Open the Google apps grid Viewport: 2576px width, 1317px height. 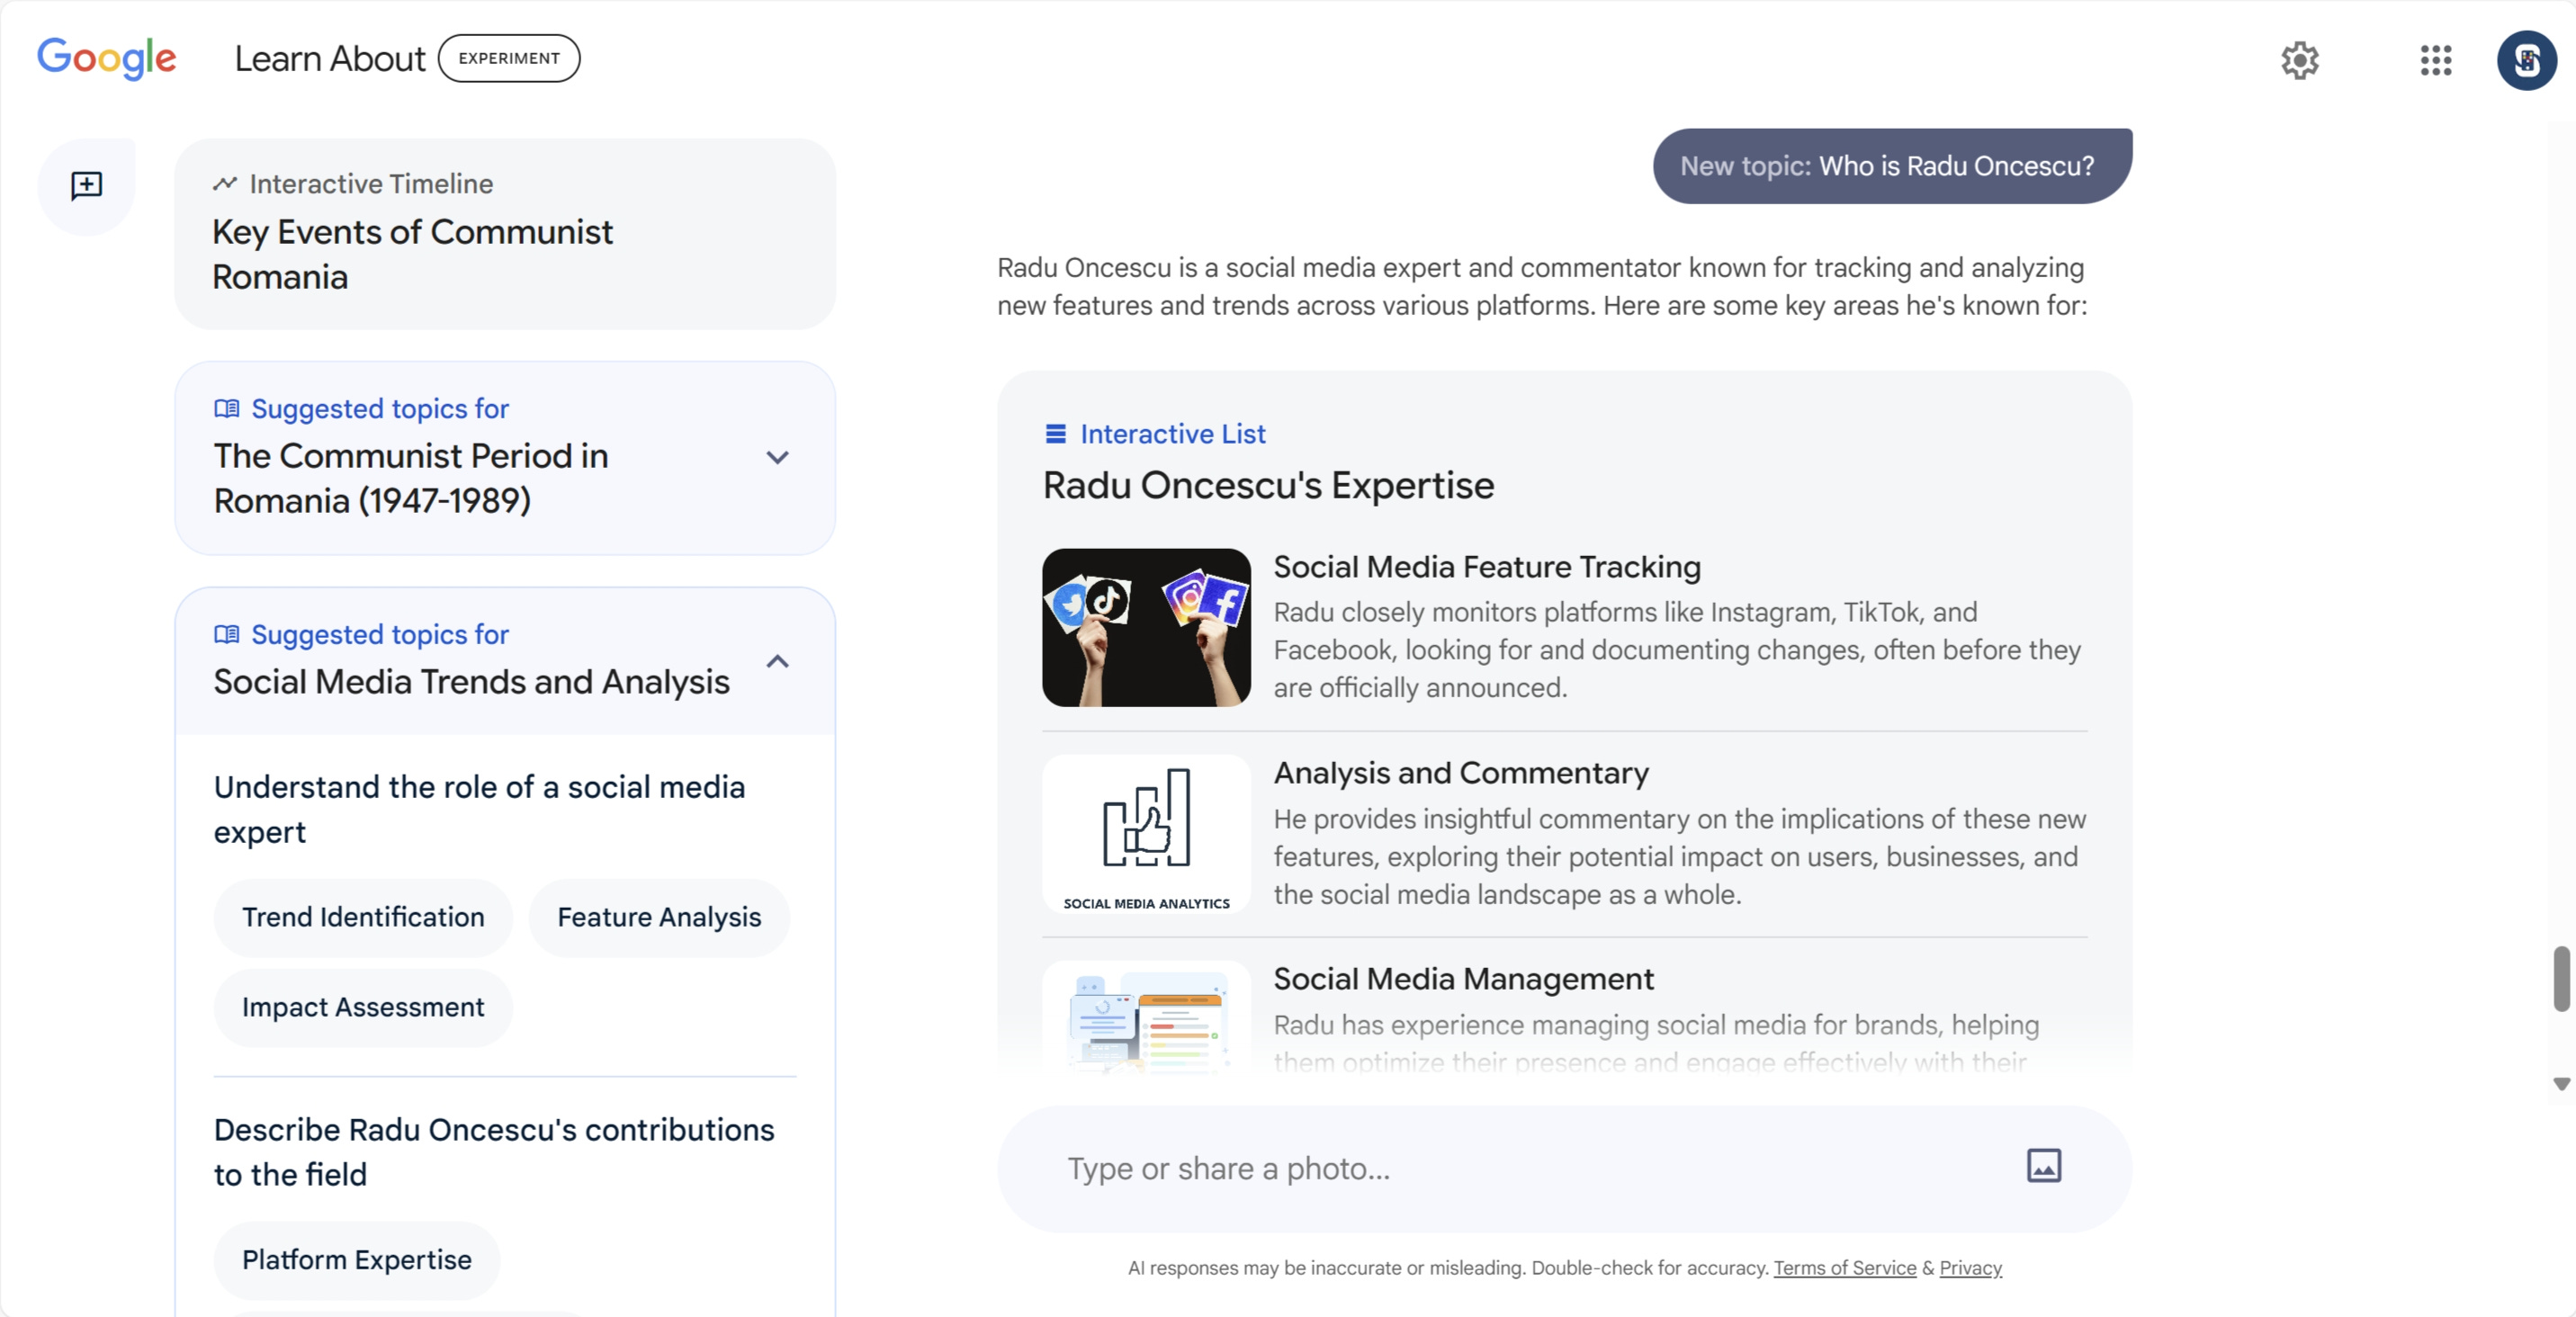(x=2435, y=60)
